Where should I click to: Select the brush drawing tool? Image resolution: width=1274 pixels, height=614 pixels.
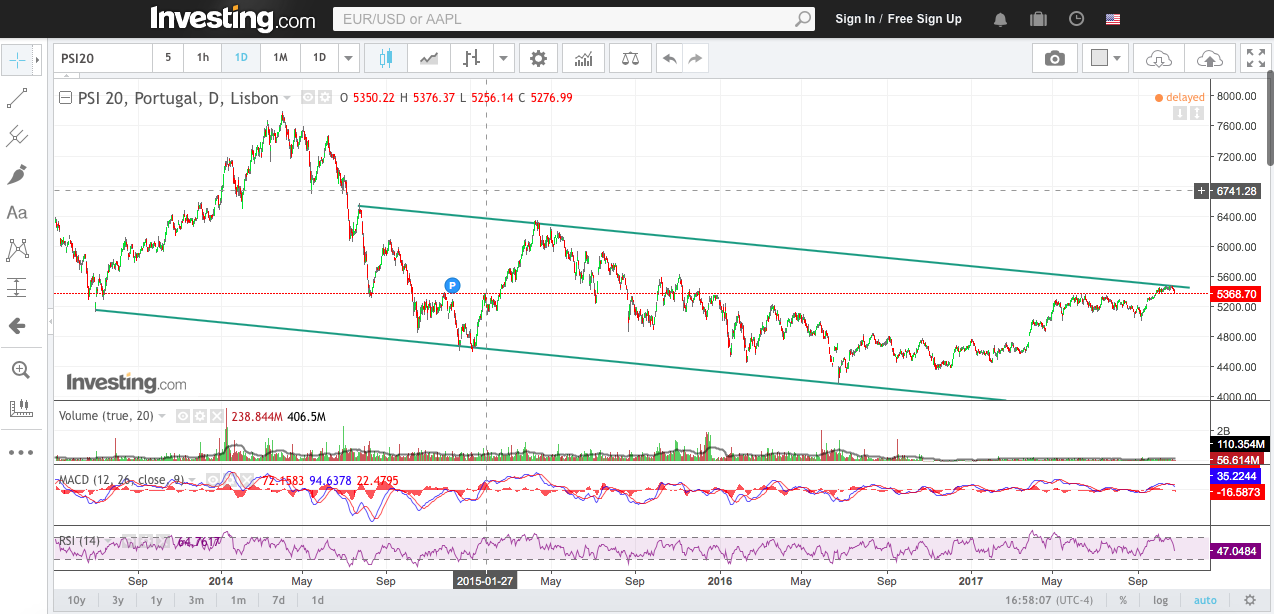(17, 174)
